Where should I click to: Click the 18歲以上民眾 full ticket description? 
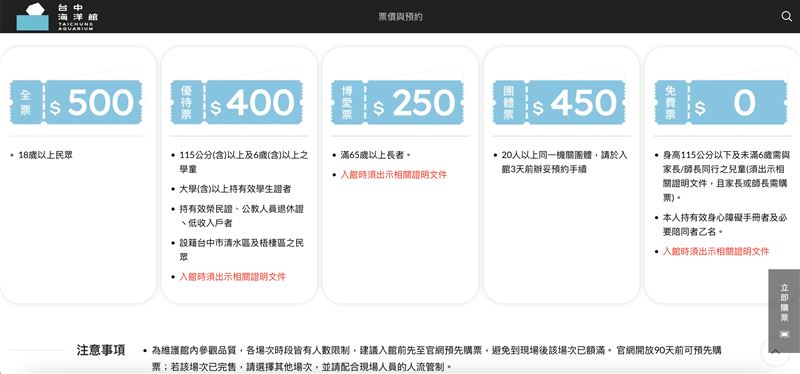[45, 155]
